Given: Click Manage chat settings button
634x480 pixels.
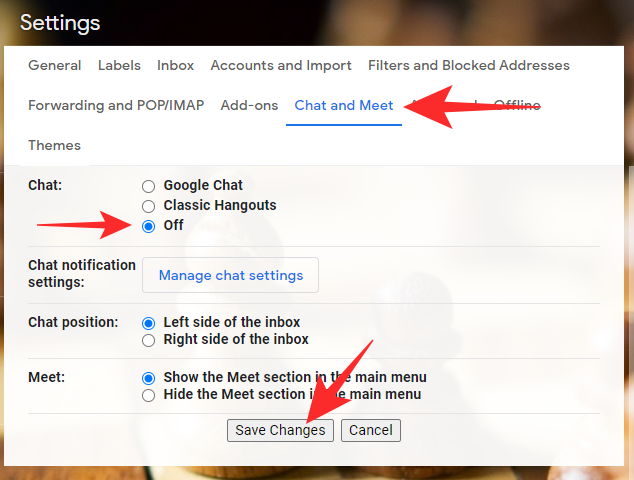Looking at the screenshot, I should click(230, 276).
